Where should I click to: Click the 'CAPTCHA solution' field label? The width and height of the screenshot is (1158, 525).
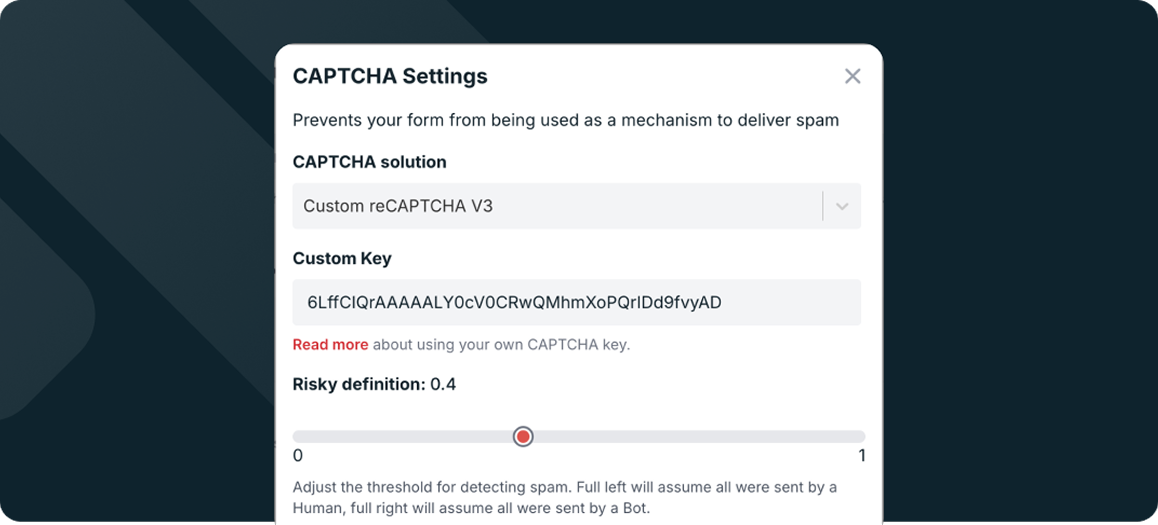tap(369, 162)
